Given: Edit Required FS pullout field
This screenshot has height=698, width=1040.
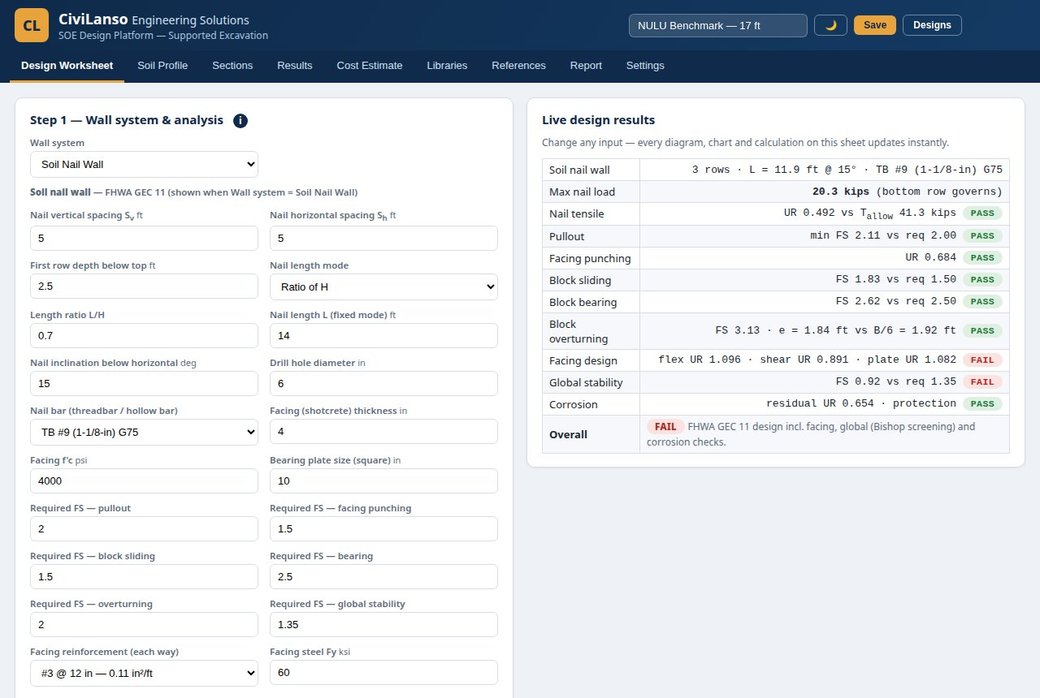Looking at the screenshot, I should pos(144,529).
